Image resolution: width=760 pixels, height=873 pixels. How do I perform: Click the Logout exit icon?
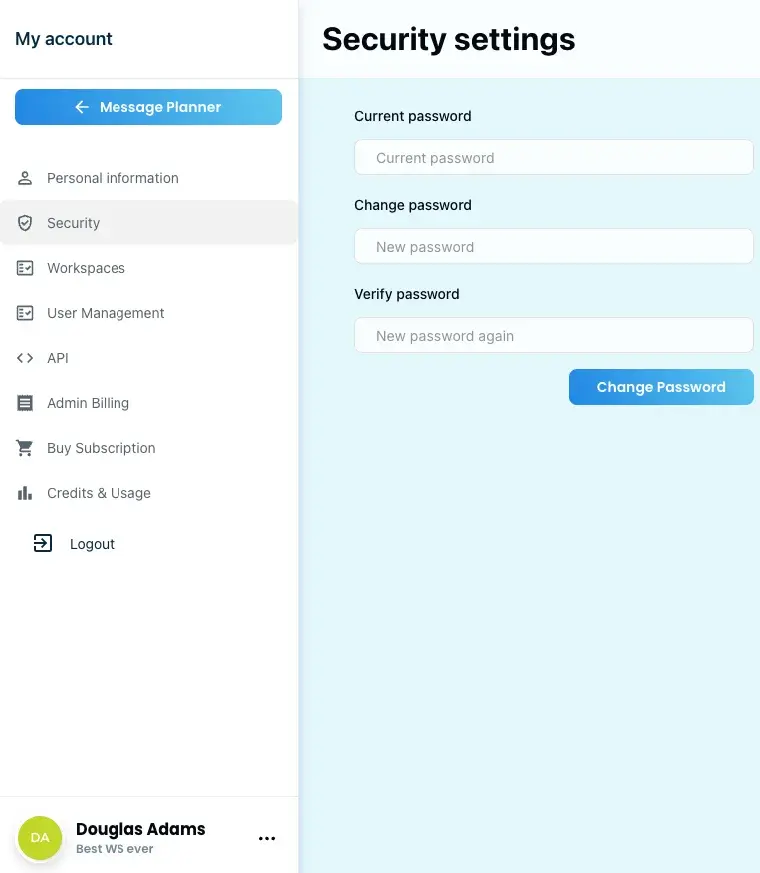(42, 543)
